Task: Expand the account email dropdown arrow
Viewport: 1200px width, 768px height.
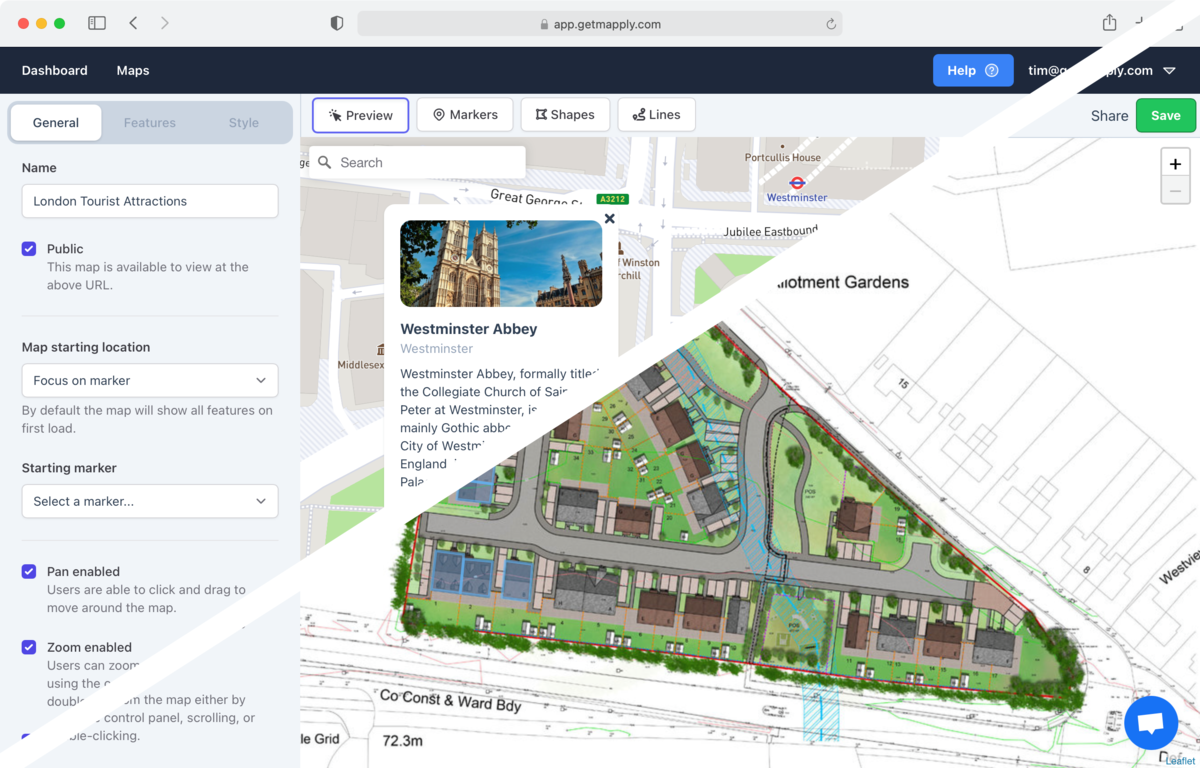Action: pos(1169,71)
